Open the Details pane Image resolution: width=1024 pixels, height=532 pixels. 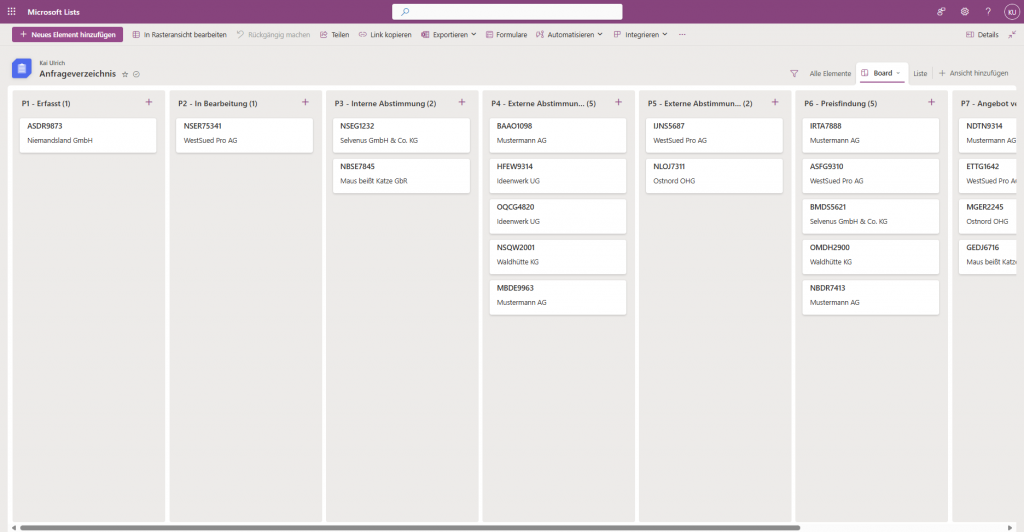[982, 34]
